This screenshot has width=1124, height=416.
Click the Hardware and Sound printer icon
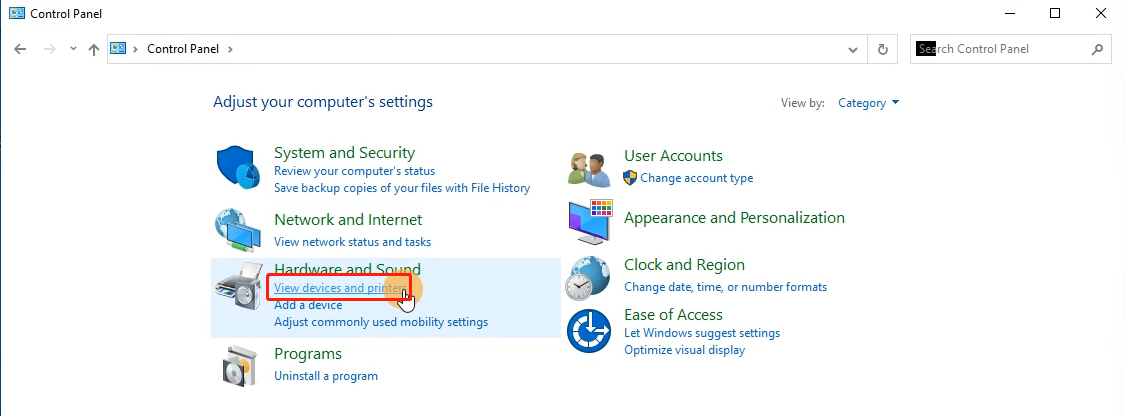[x=239, y=286]
